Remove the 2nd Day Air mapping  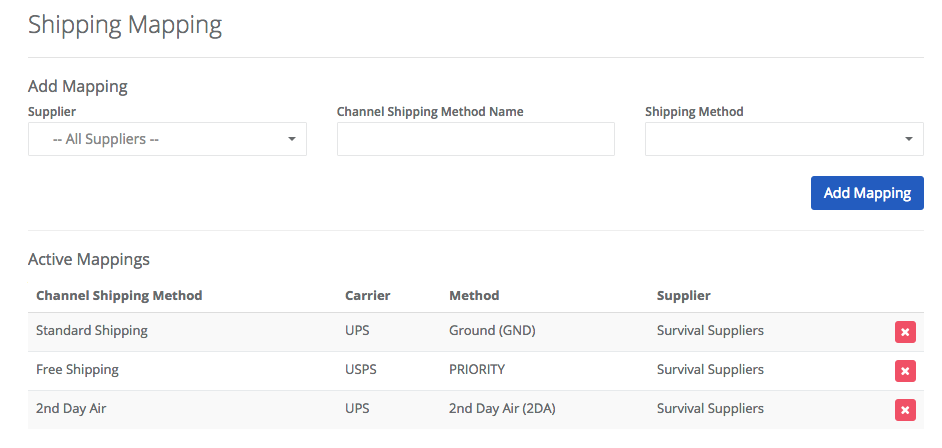(905, 410)
